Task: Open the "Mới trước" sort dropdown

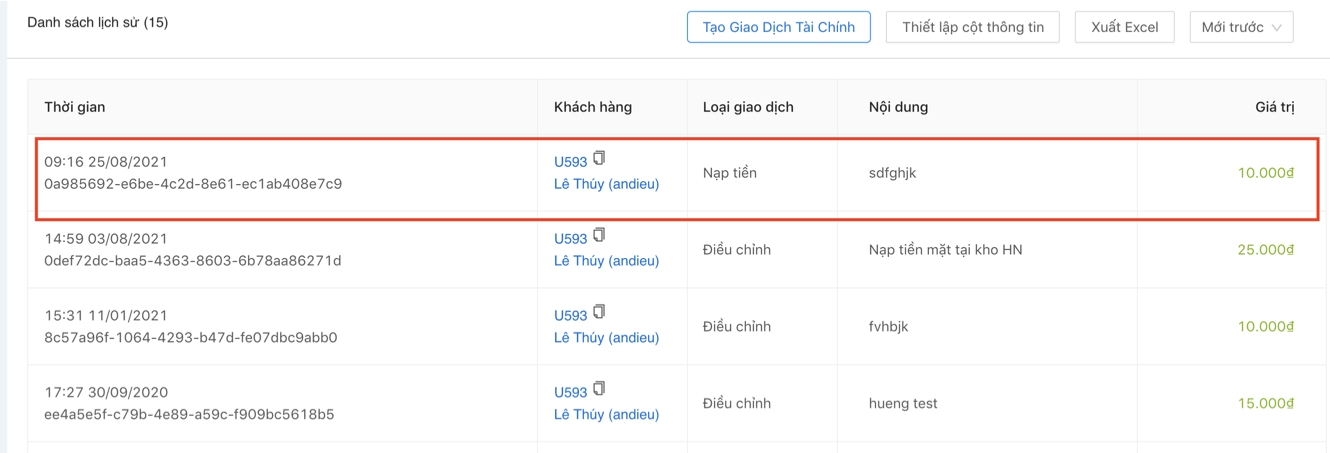Action: [1241, 27]
